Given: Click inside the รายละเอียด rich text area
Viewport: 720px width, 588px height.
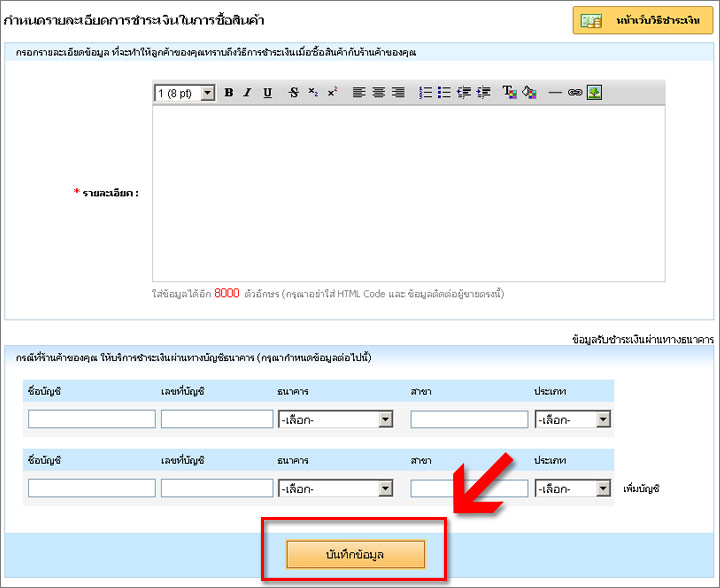Looking at the screenshot, I should coord(408,193).
